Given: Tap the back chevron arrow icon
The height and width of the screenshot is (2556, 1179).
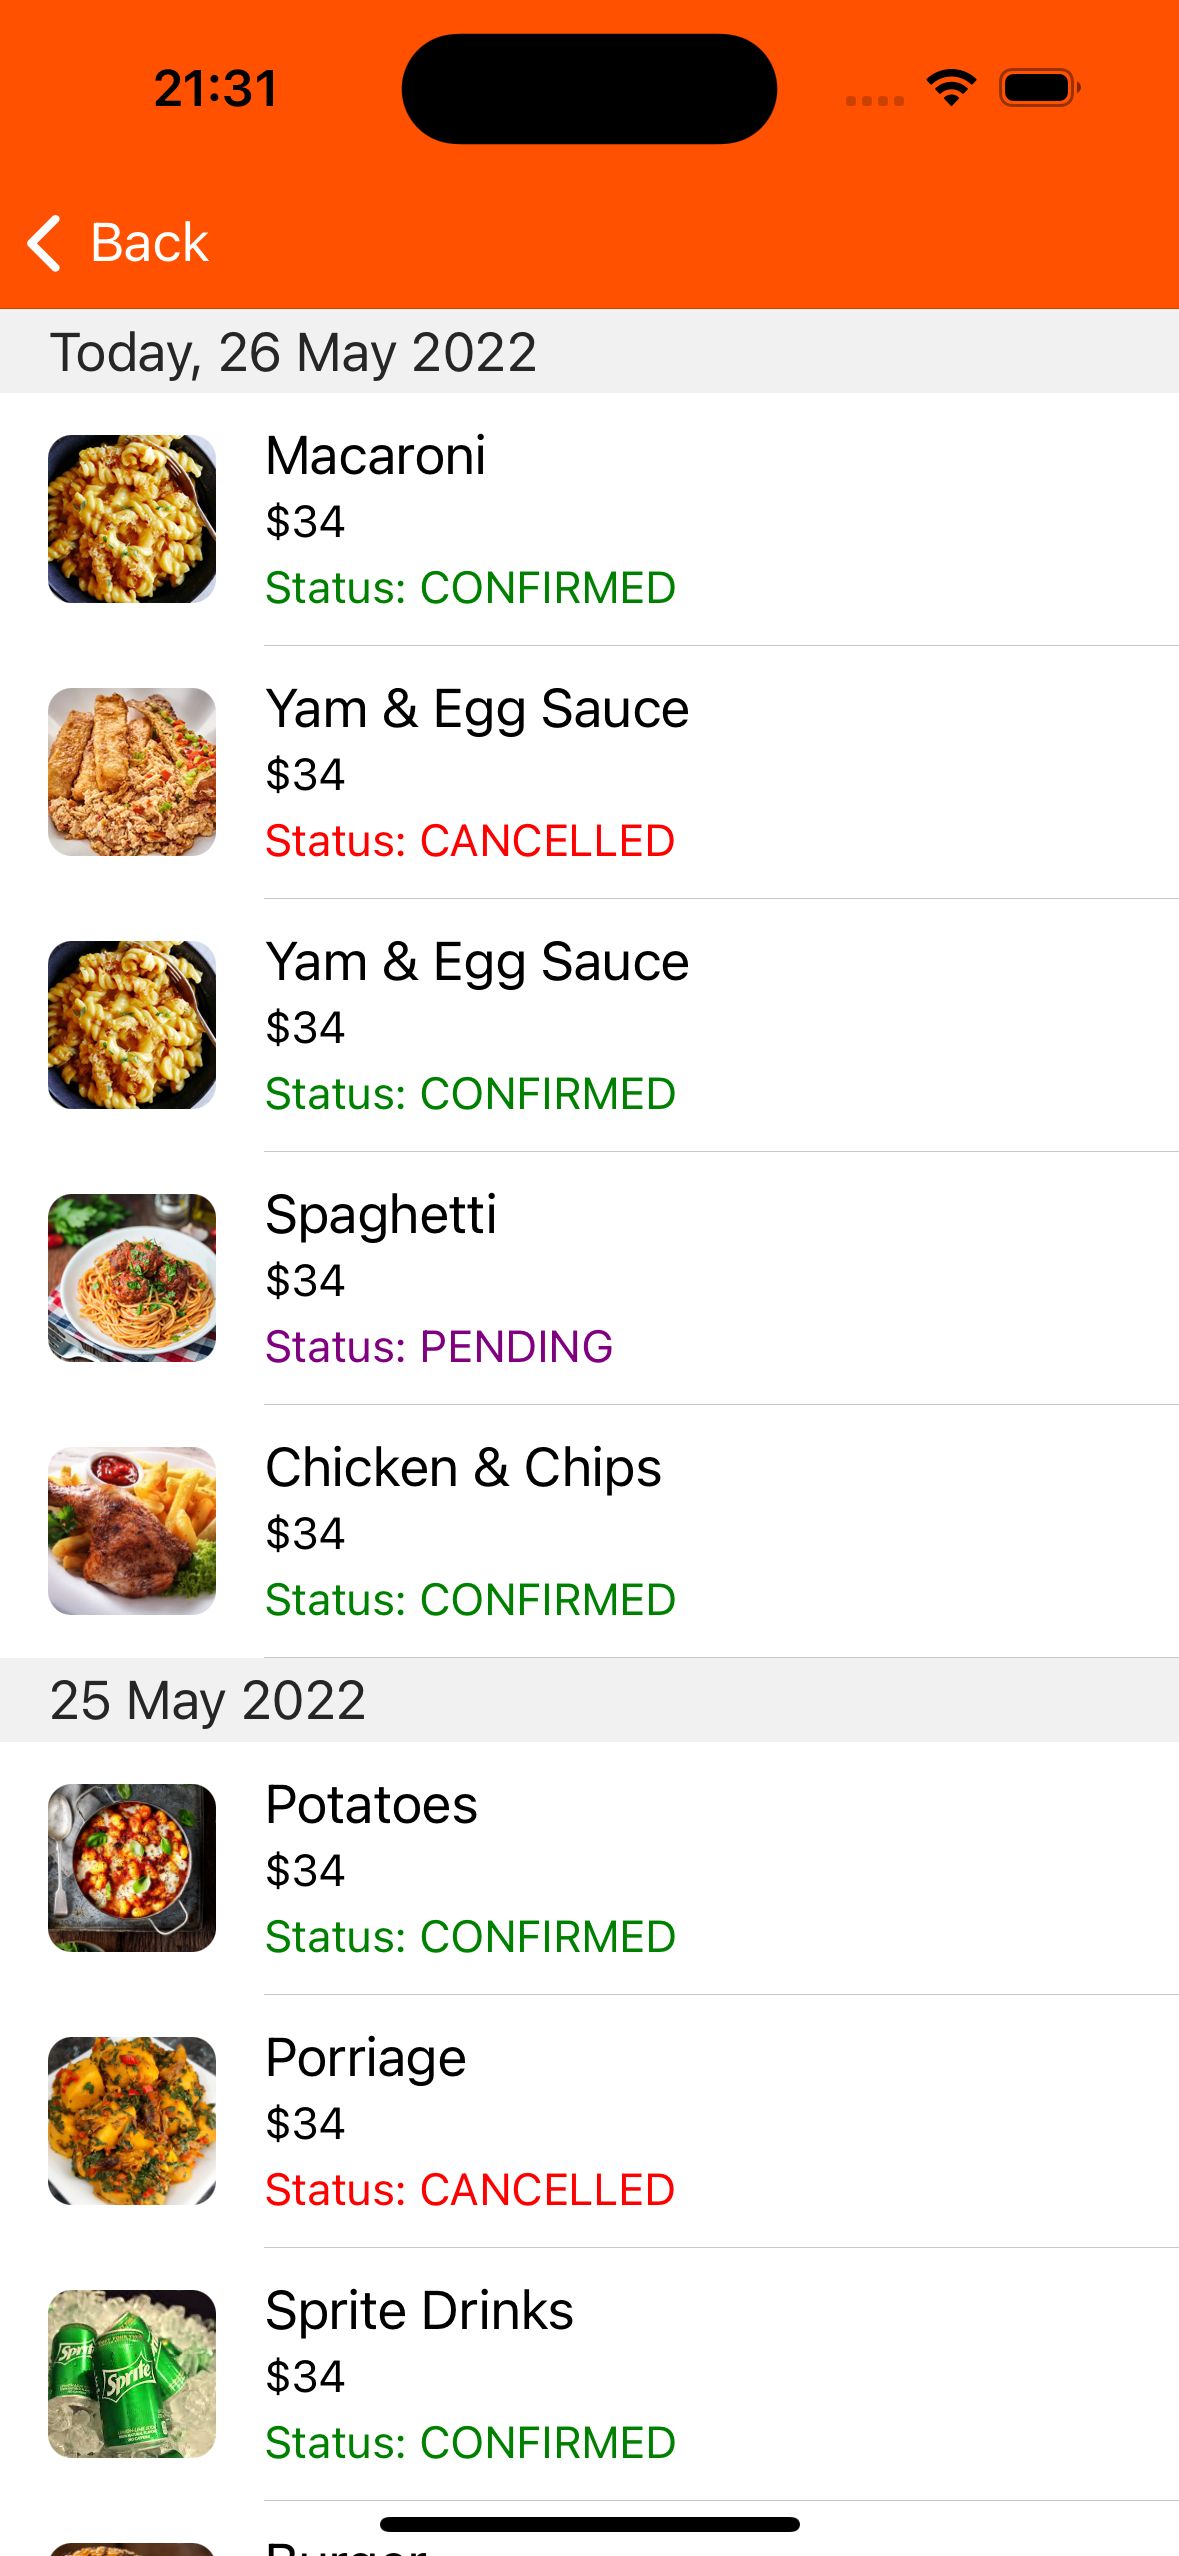Looking at the screenshot, I should point(44,243).
